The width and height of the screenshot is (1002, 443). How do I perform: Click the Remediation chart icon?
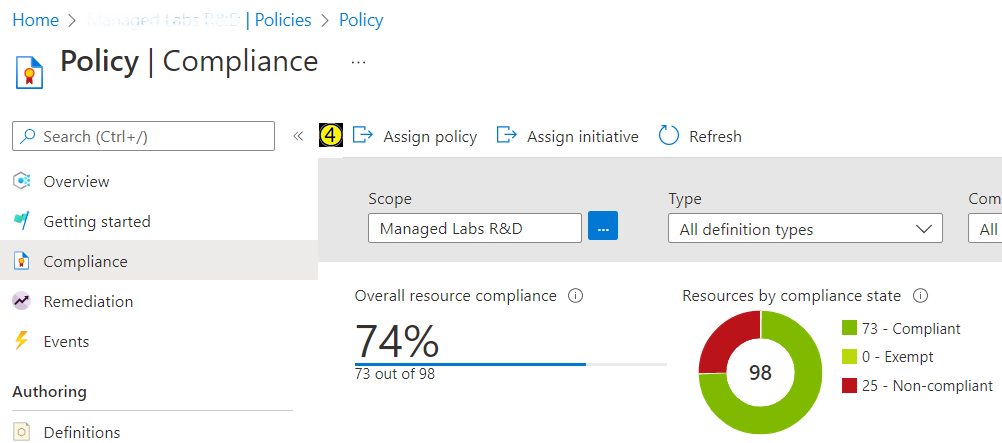pos(22,301)
